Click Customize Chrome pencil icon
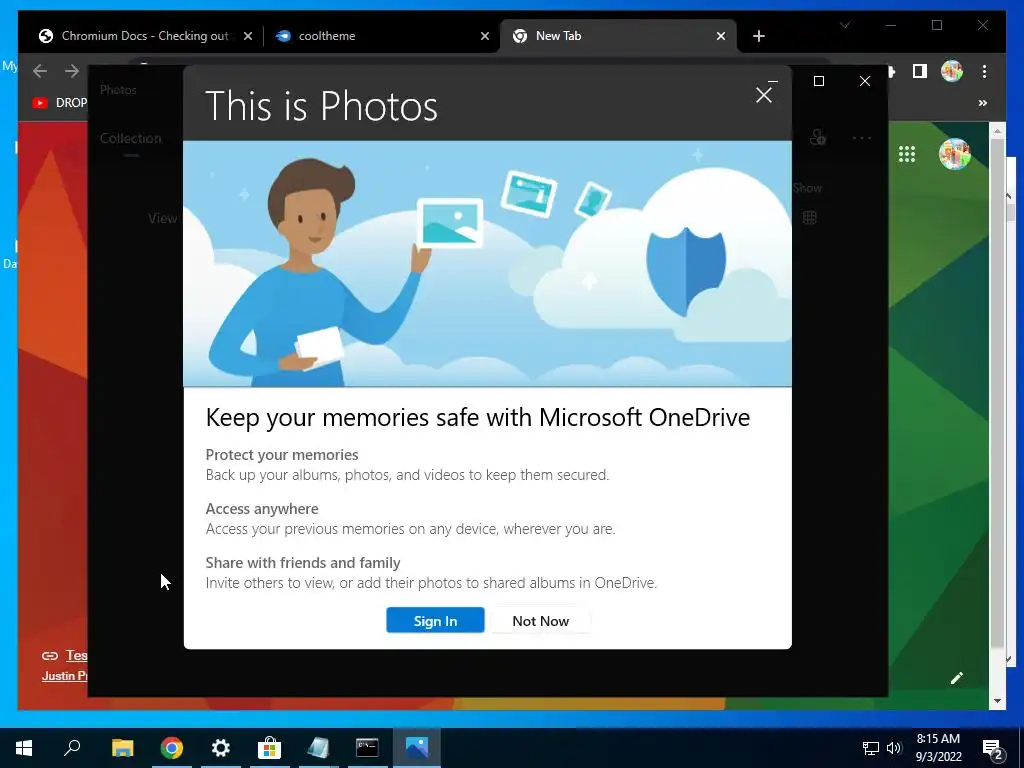The width and height of the screenshot is (1024, 768). coord(957,678)
